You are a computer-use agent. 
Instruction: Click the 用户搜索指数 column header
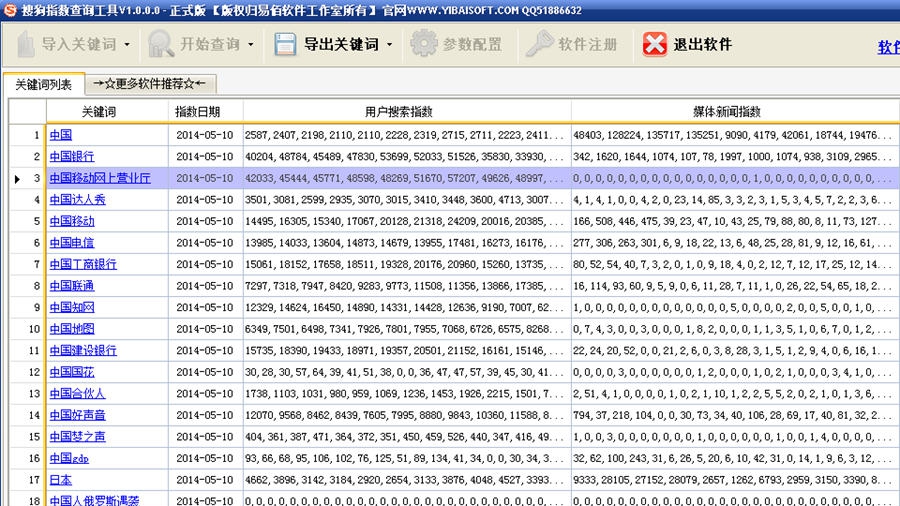click(x=406, y=112)
